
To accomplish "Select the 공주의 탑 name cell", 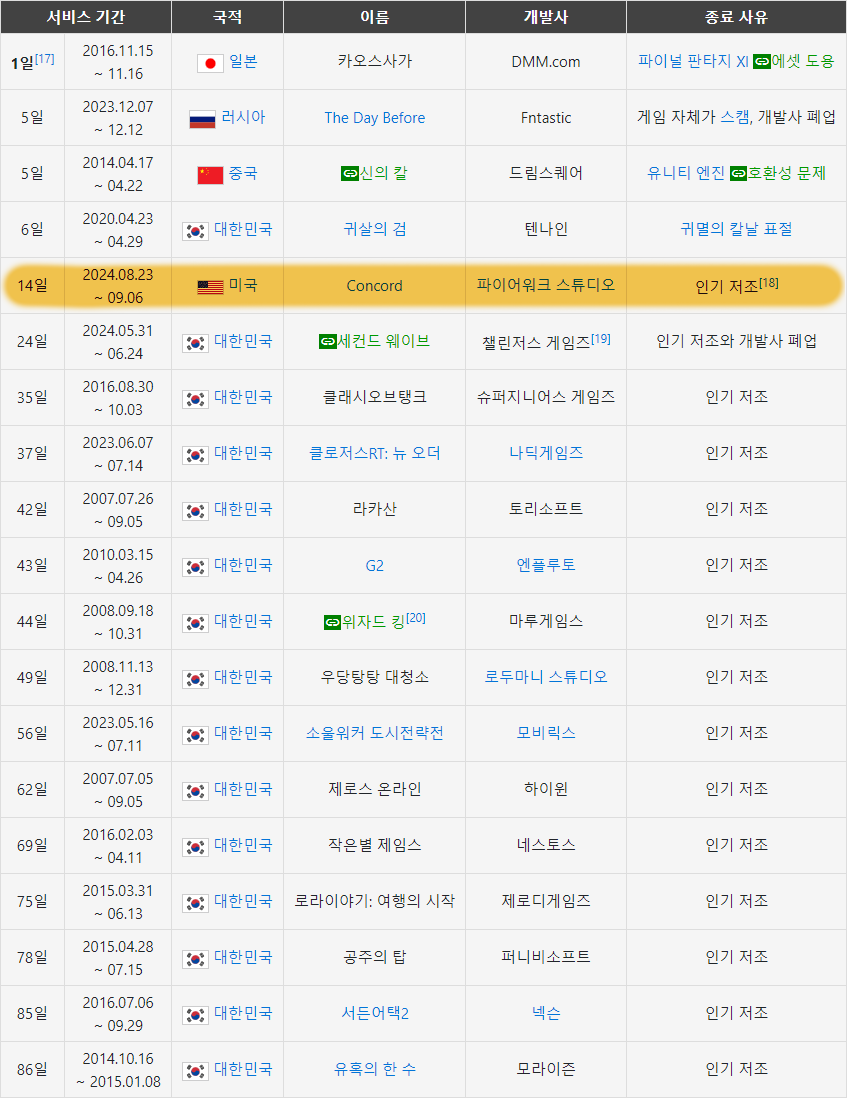I will (374, 958).
